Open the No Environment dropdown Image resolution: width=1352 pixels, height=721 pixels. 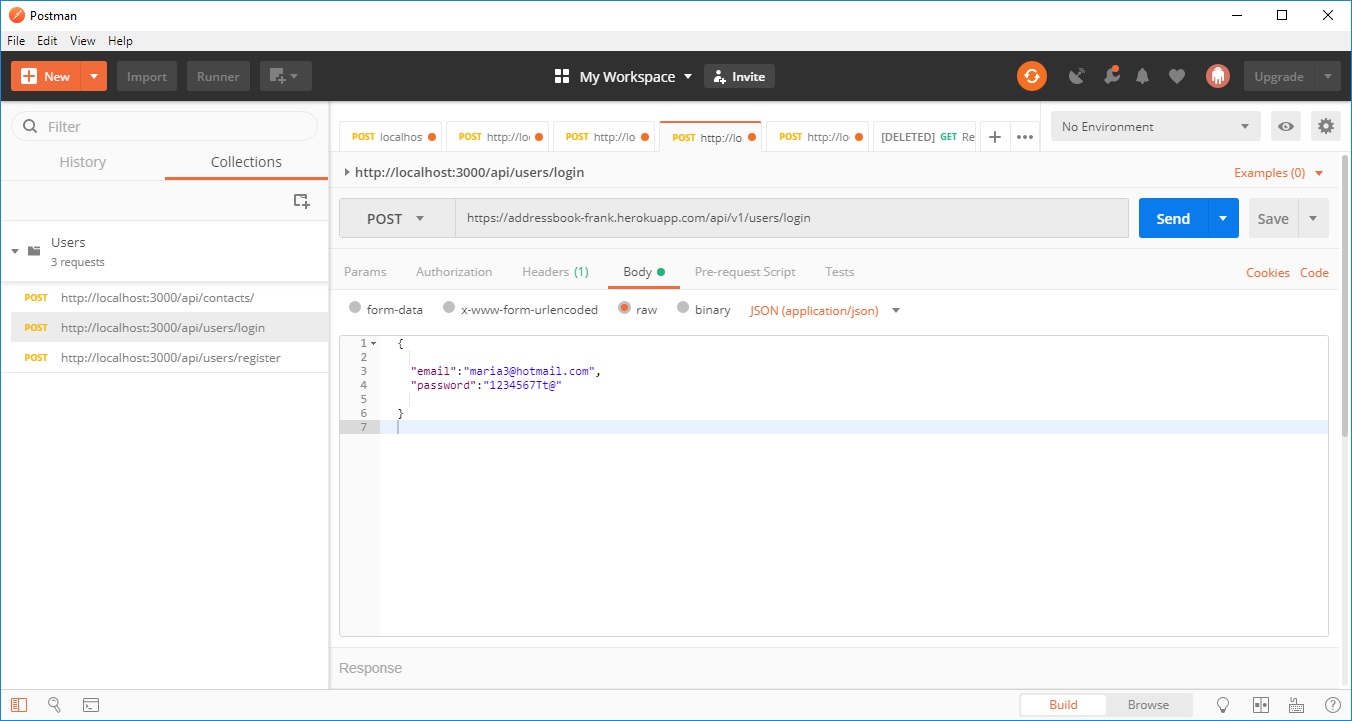(x=1155, y=126)
